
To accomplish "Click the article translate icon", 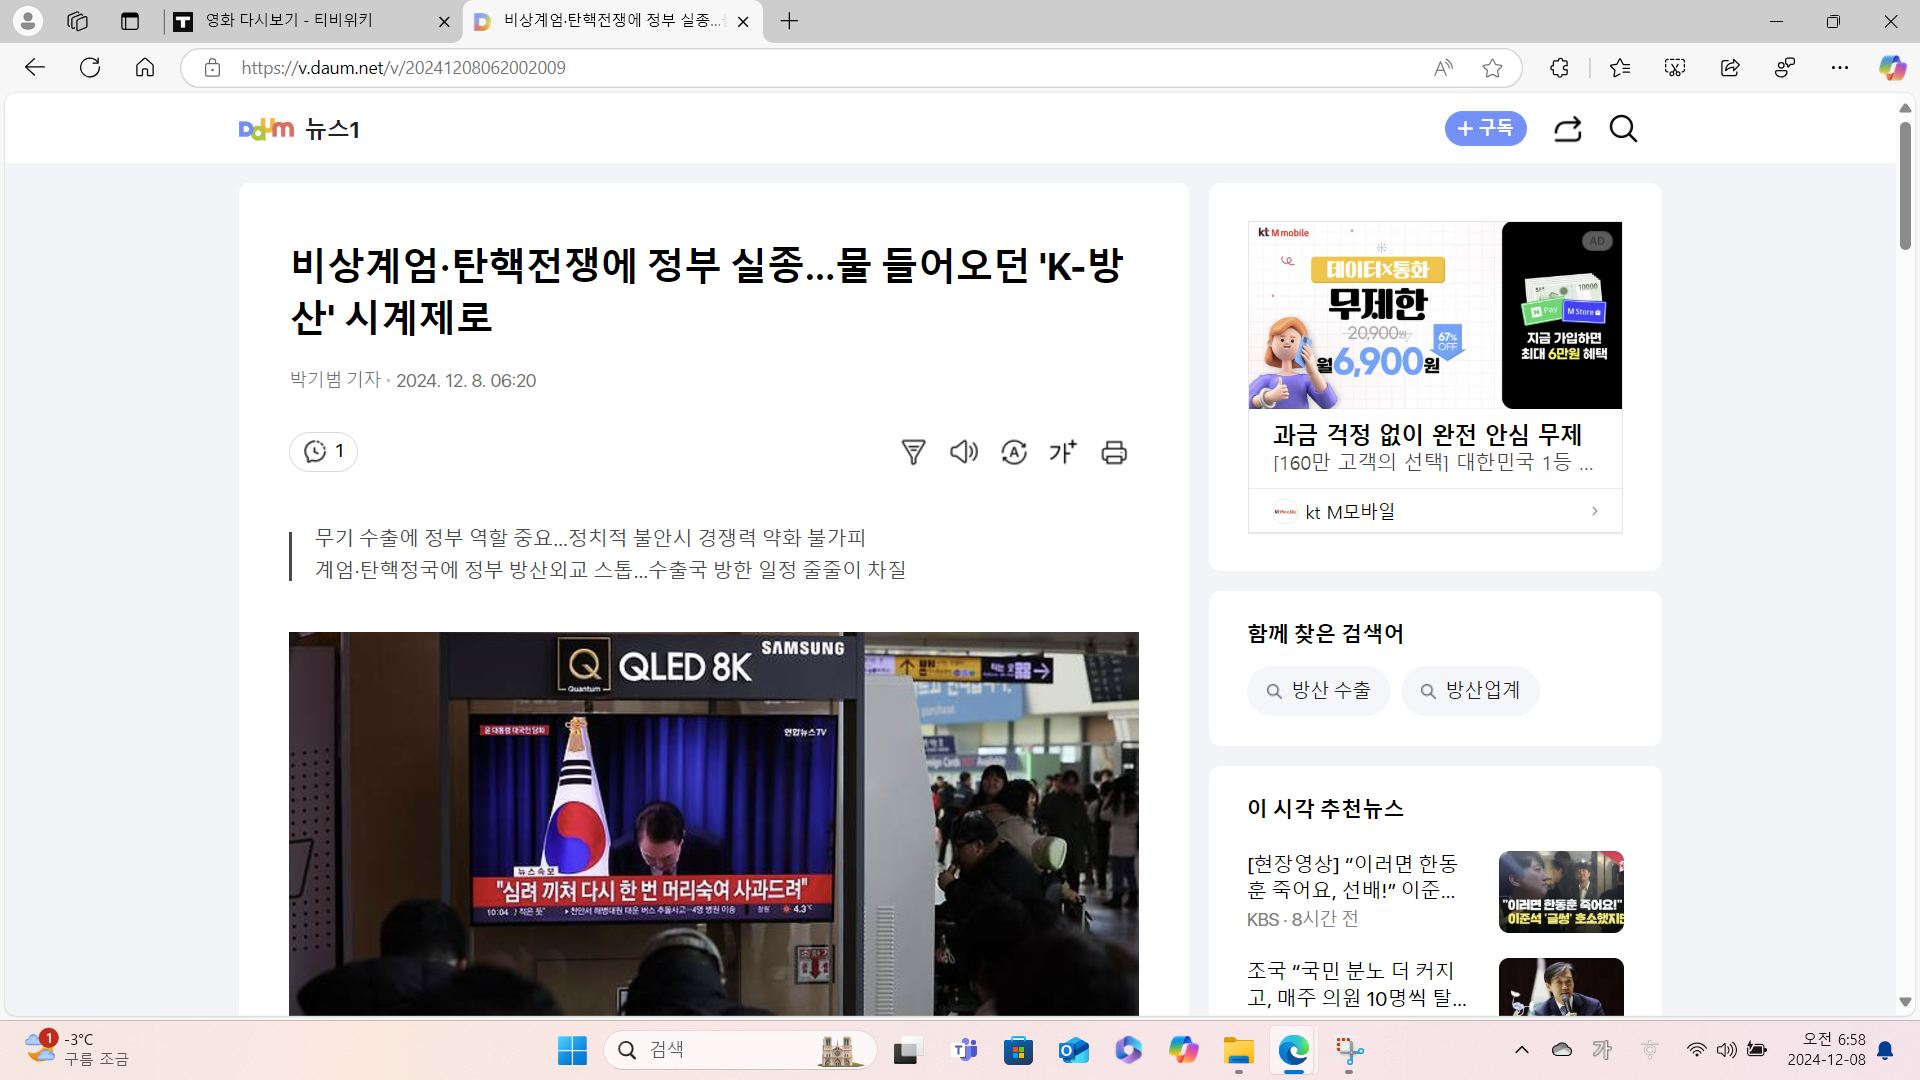I will point(1014,452).
